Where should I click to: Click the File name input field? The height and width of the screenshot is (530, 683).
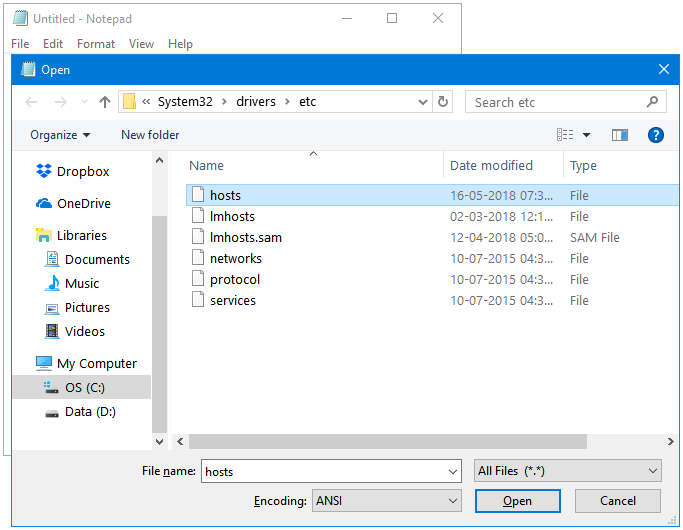pyautogui.click(x=324, y=471)
